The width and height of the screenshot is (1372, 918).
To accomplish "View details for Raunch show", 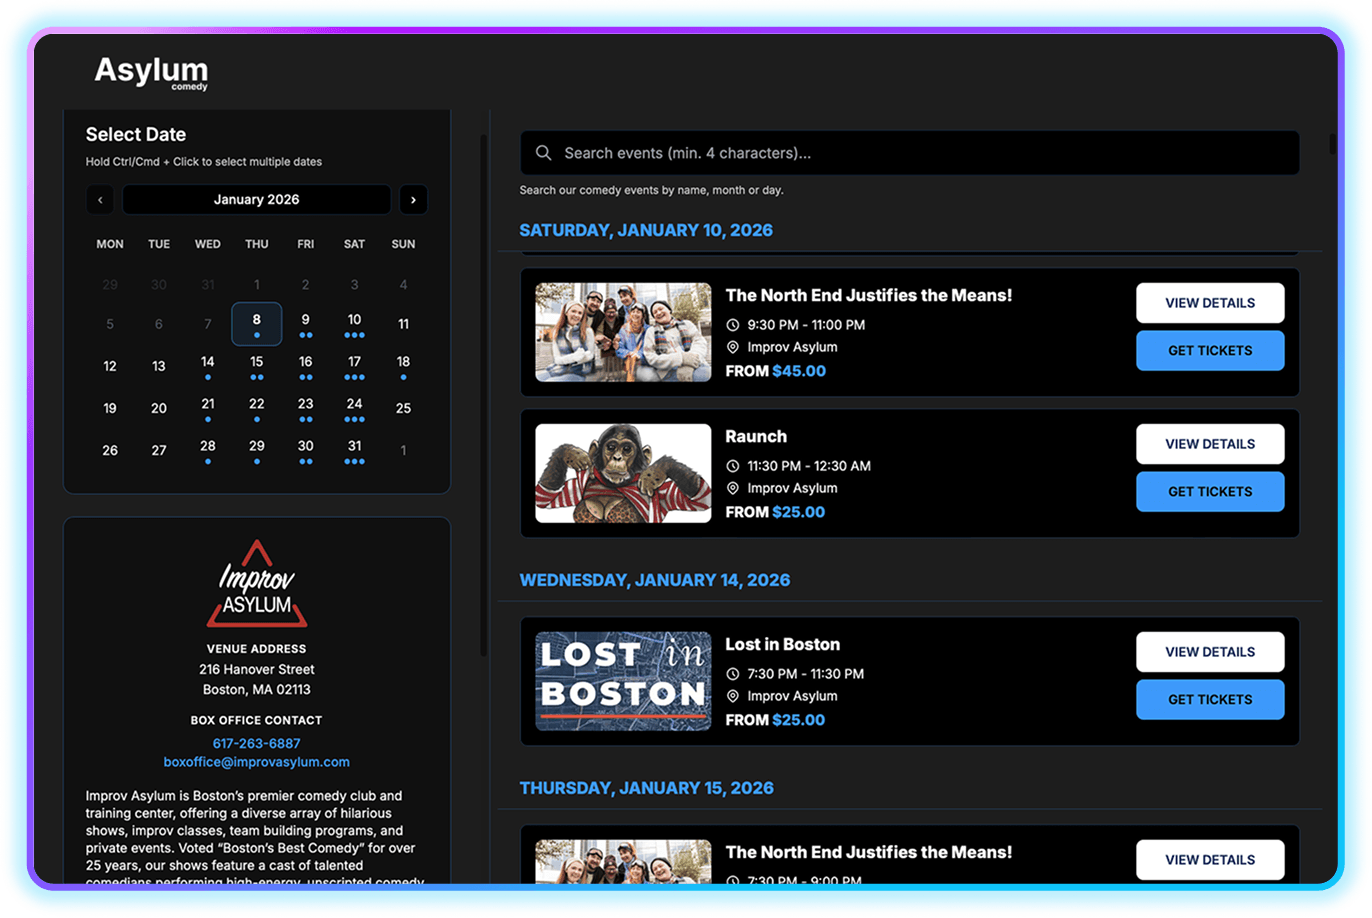I will (1210, 444).
